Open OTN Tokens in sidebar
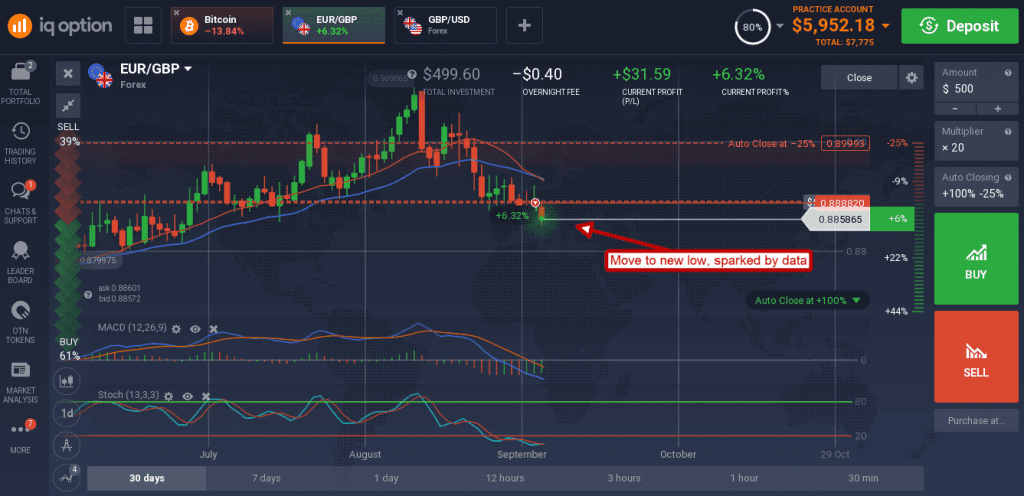Image resolution: width=1024 pixels, height=496 pixels. (x=21, y=321)
